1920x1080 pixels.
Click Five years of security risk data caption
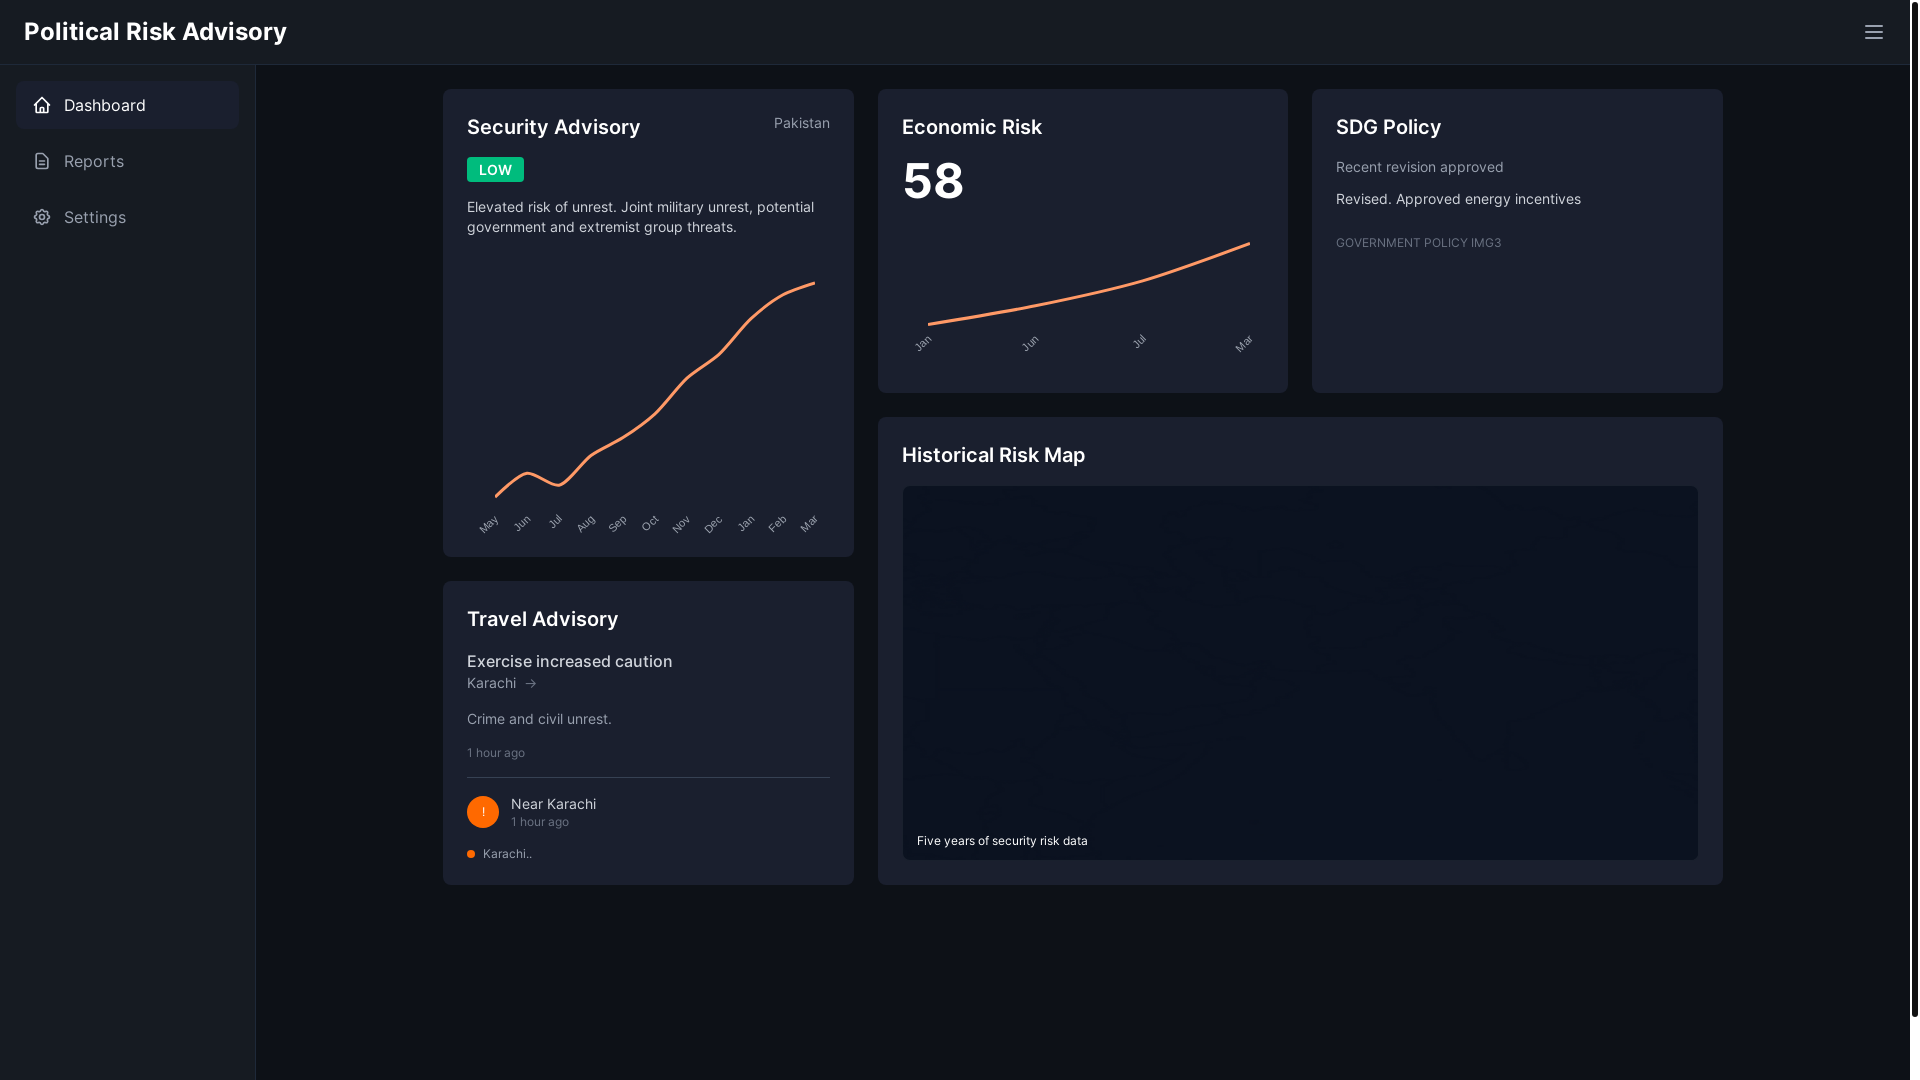click(1002, 841)
